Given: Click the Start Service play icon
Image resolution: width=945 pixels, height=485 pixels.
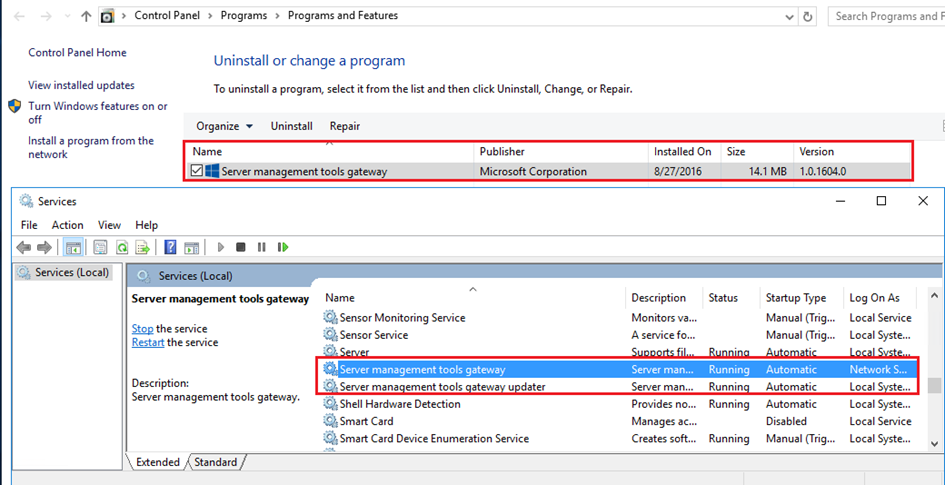Looking at the screenshot, I should (221, 247).
